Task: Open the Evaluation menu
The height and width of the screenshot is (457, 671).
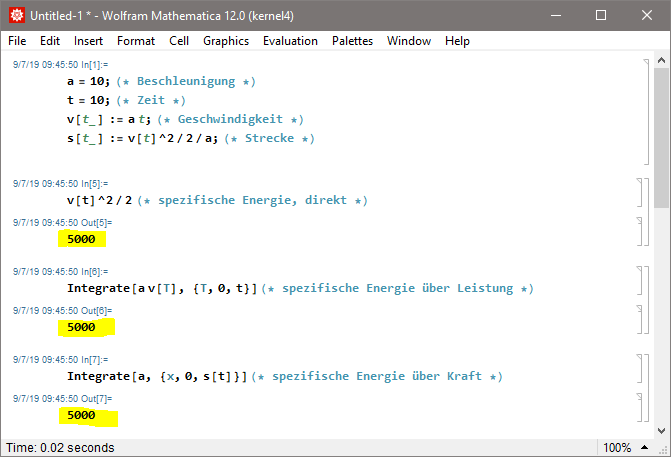Action: 290,41
